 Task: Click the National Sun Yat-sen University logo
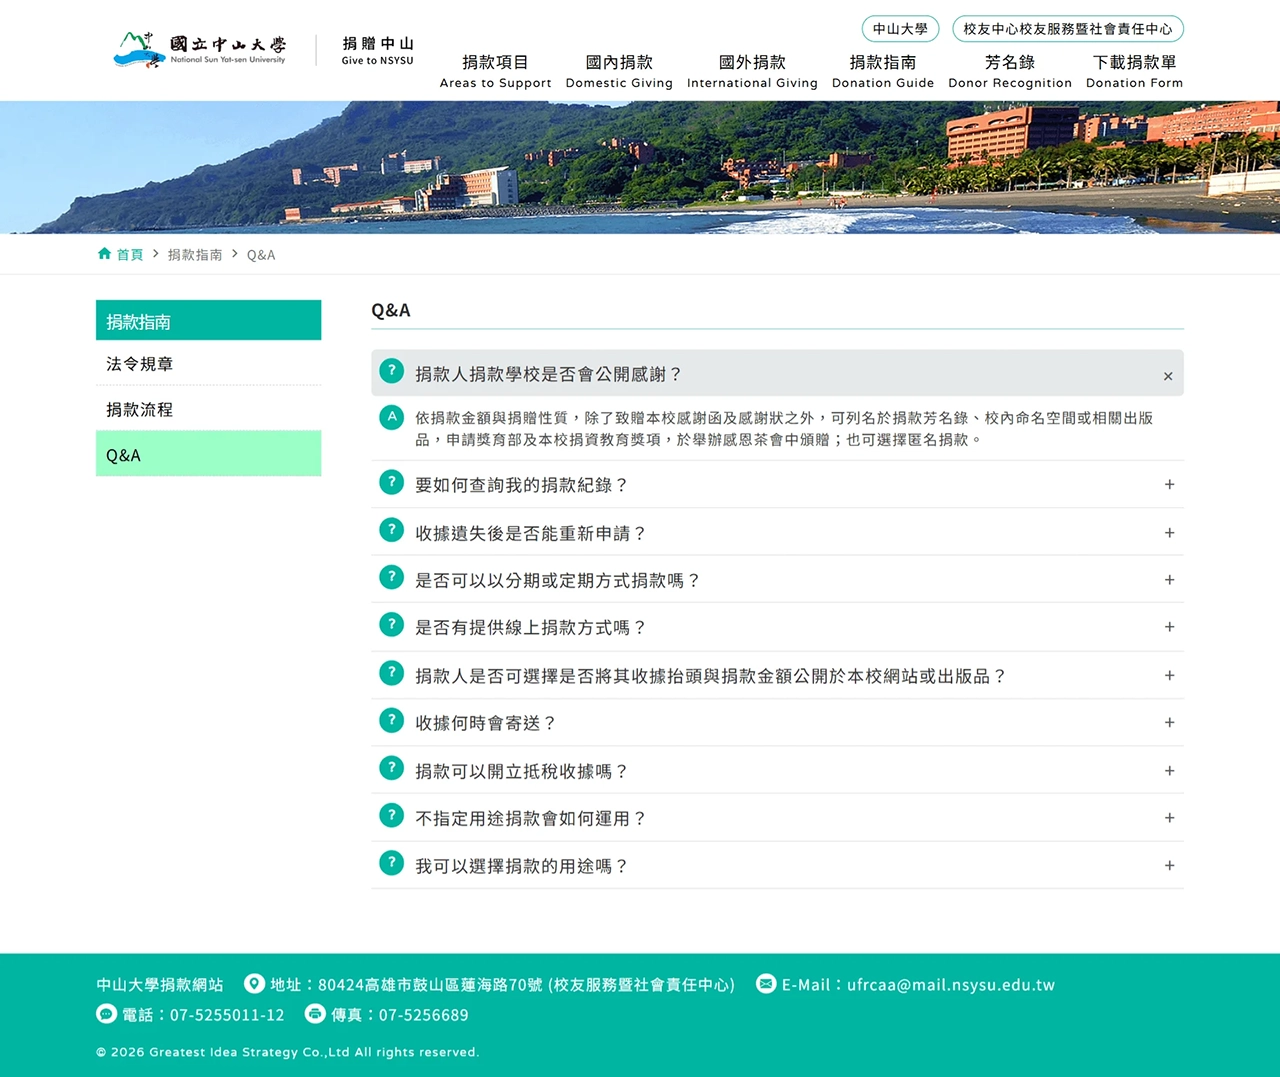click(x=200, y=48)
